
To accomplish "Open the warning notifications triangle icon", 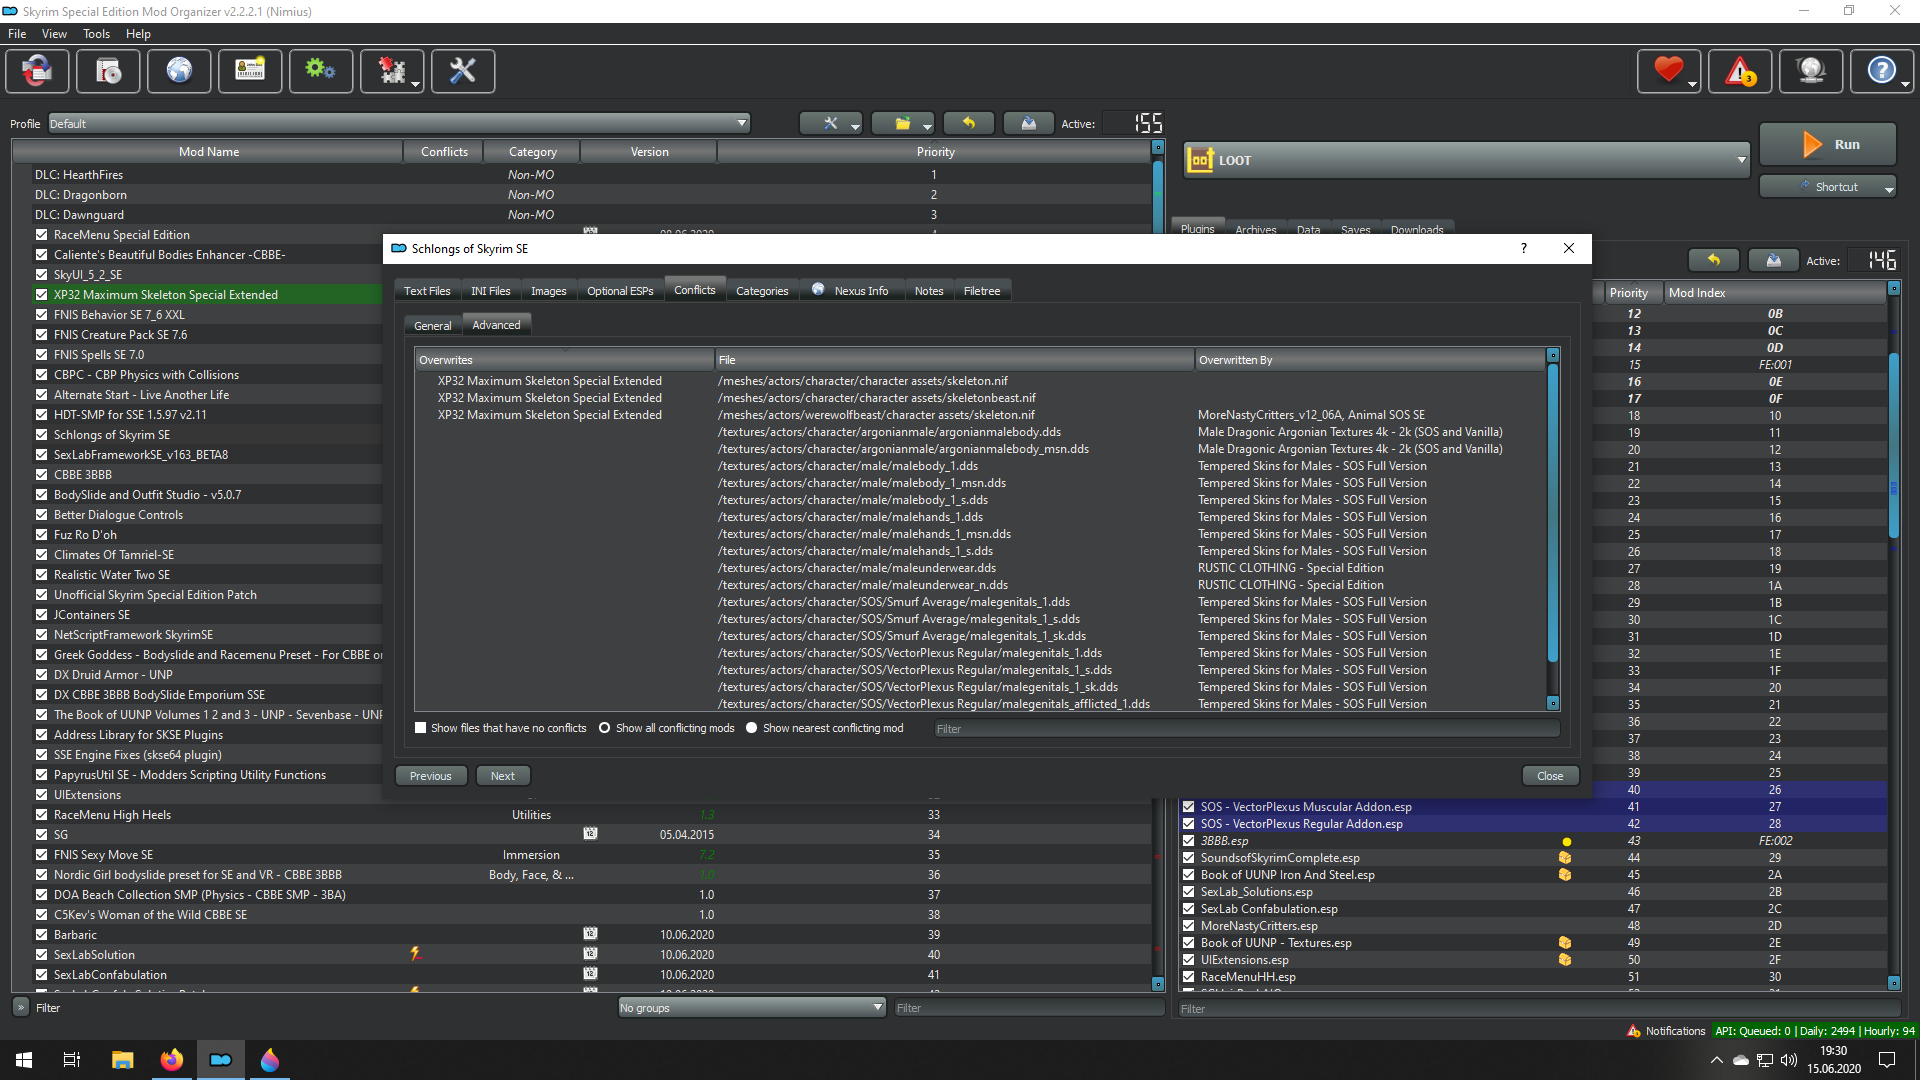I will click(x=1740, y=71).
